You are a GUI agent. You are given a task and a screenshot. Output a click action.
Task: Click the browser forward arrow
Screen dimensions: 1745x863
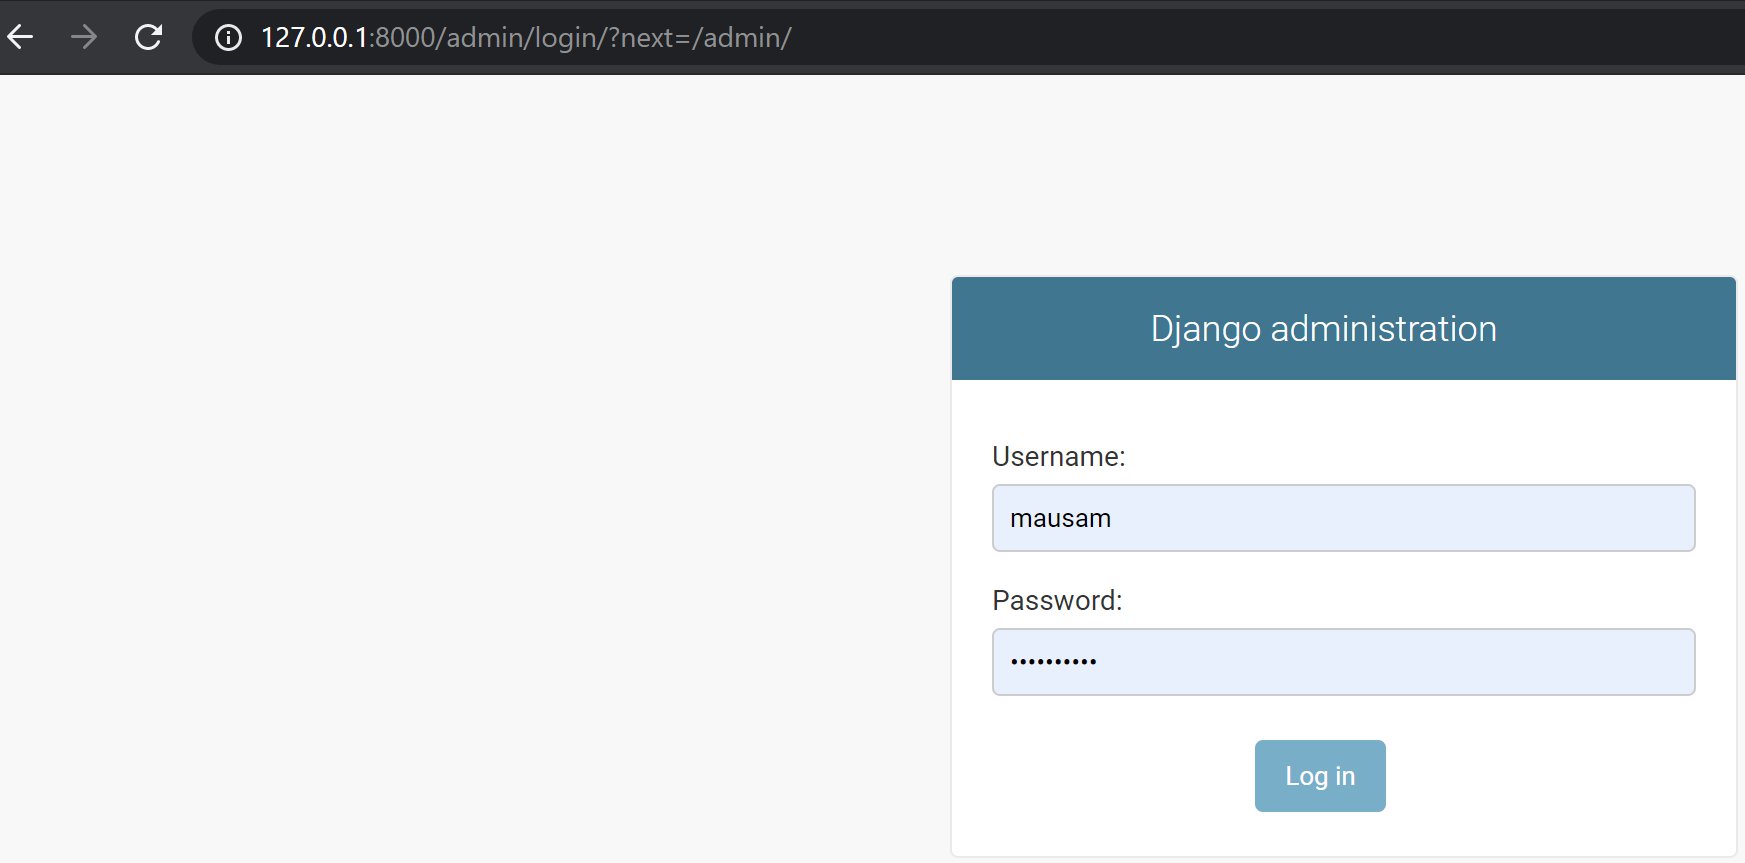click(x=85, y=38)
